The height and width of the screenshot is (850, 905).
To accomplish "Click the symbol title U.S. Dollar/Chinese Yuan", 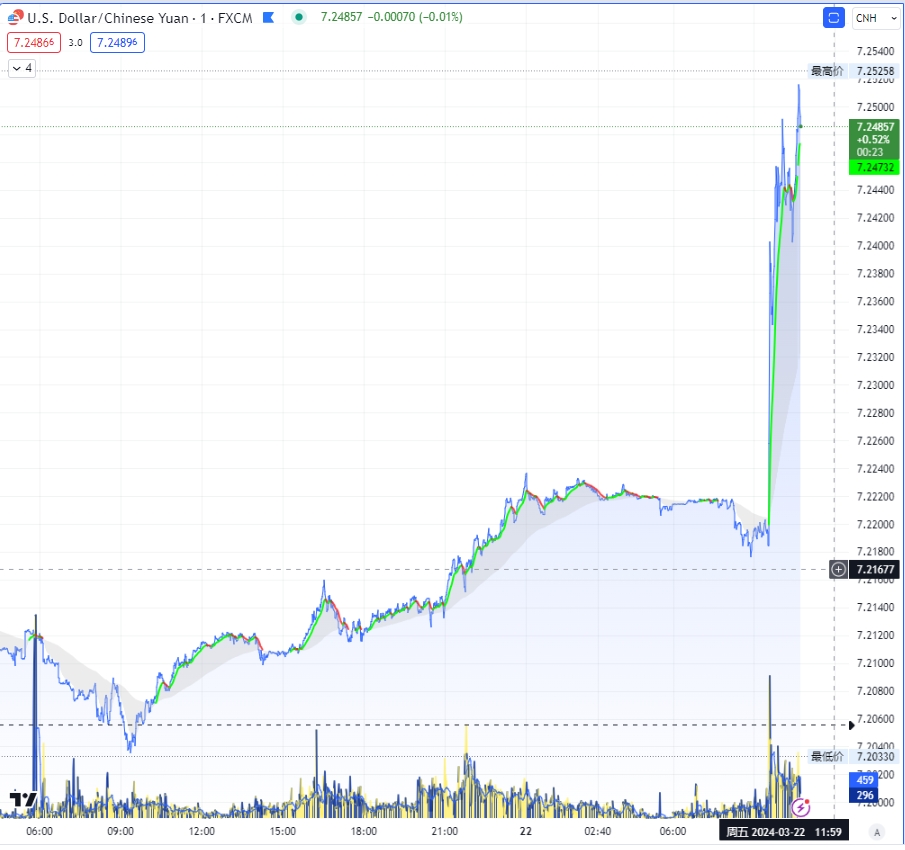I will 108,18.
